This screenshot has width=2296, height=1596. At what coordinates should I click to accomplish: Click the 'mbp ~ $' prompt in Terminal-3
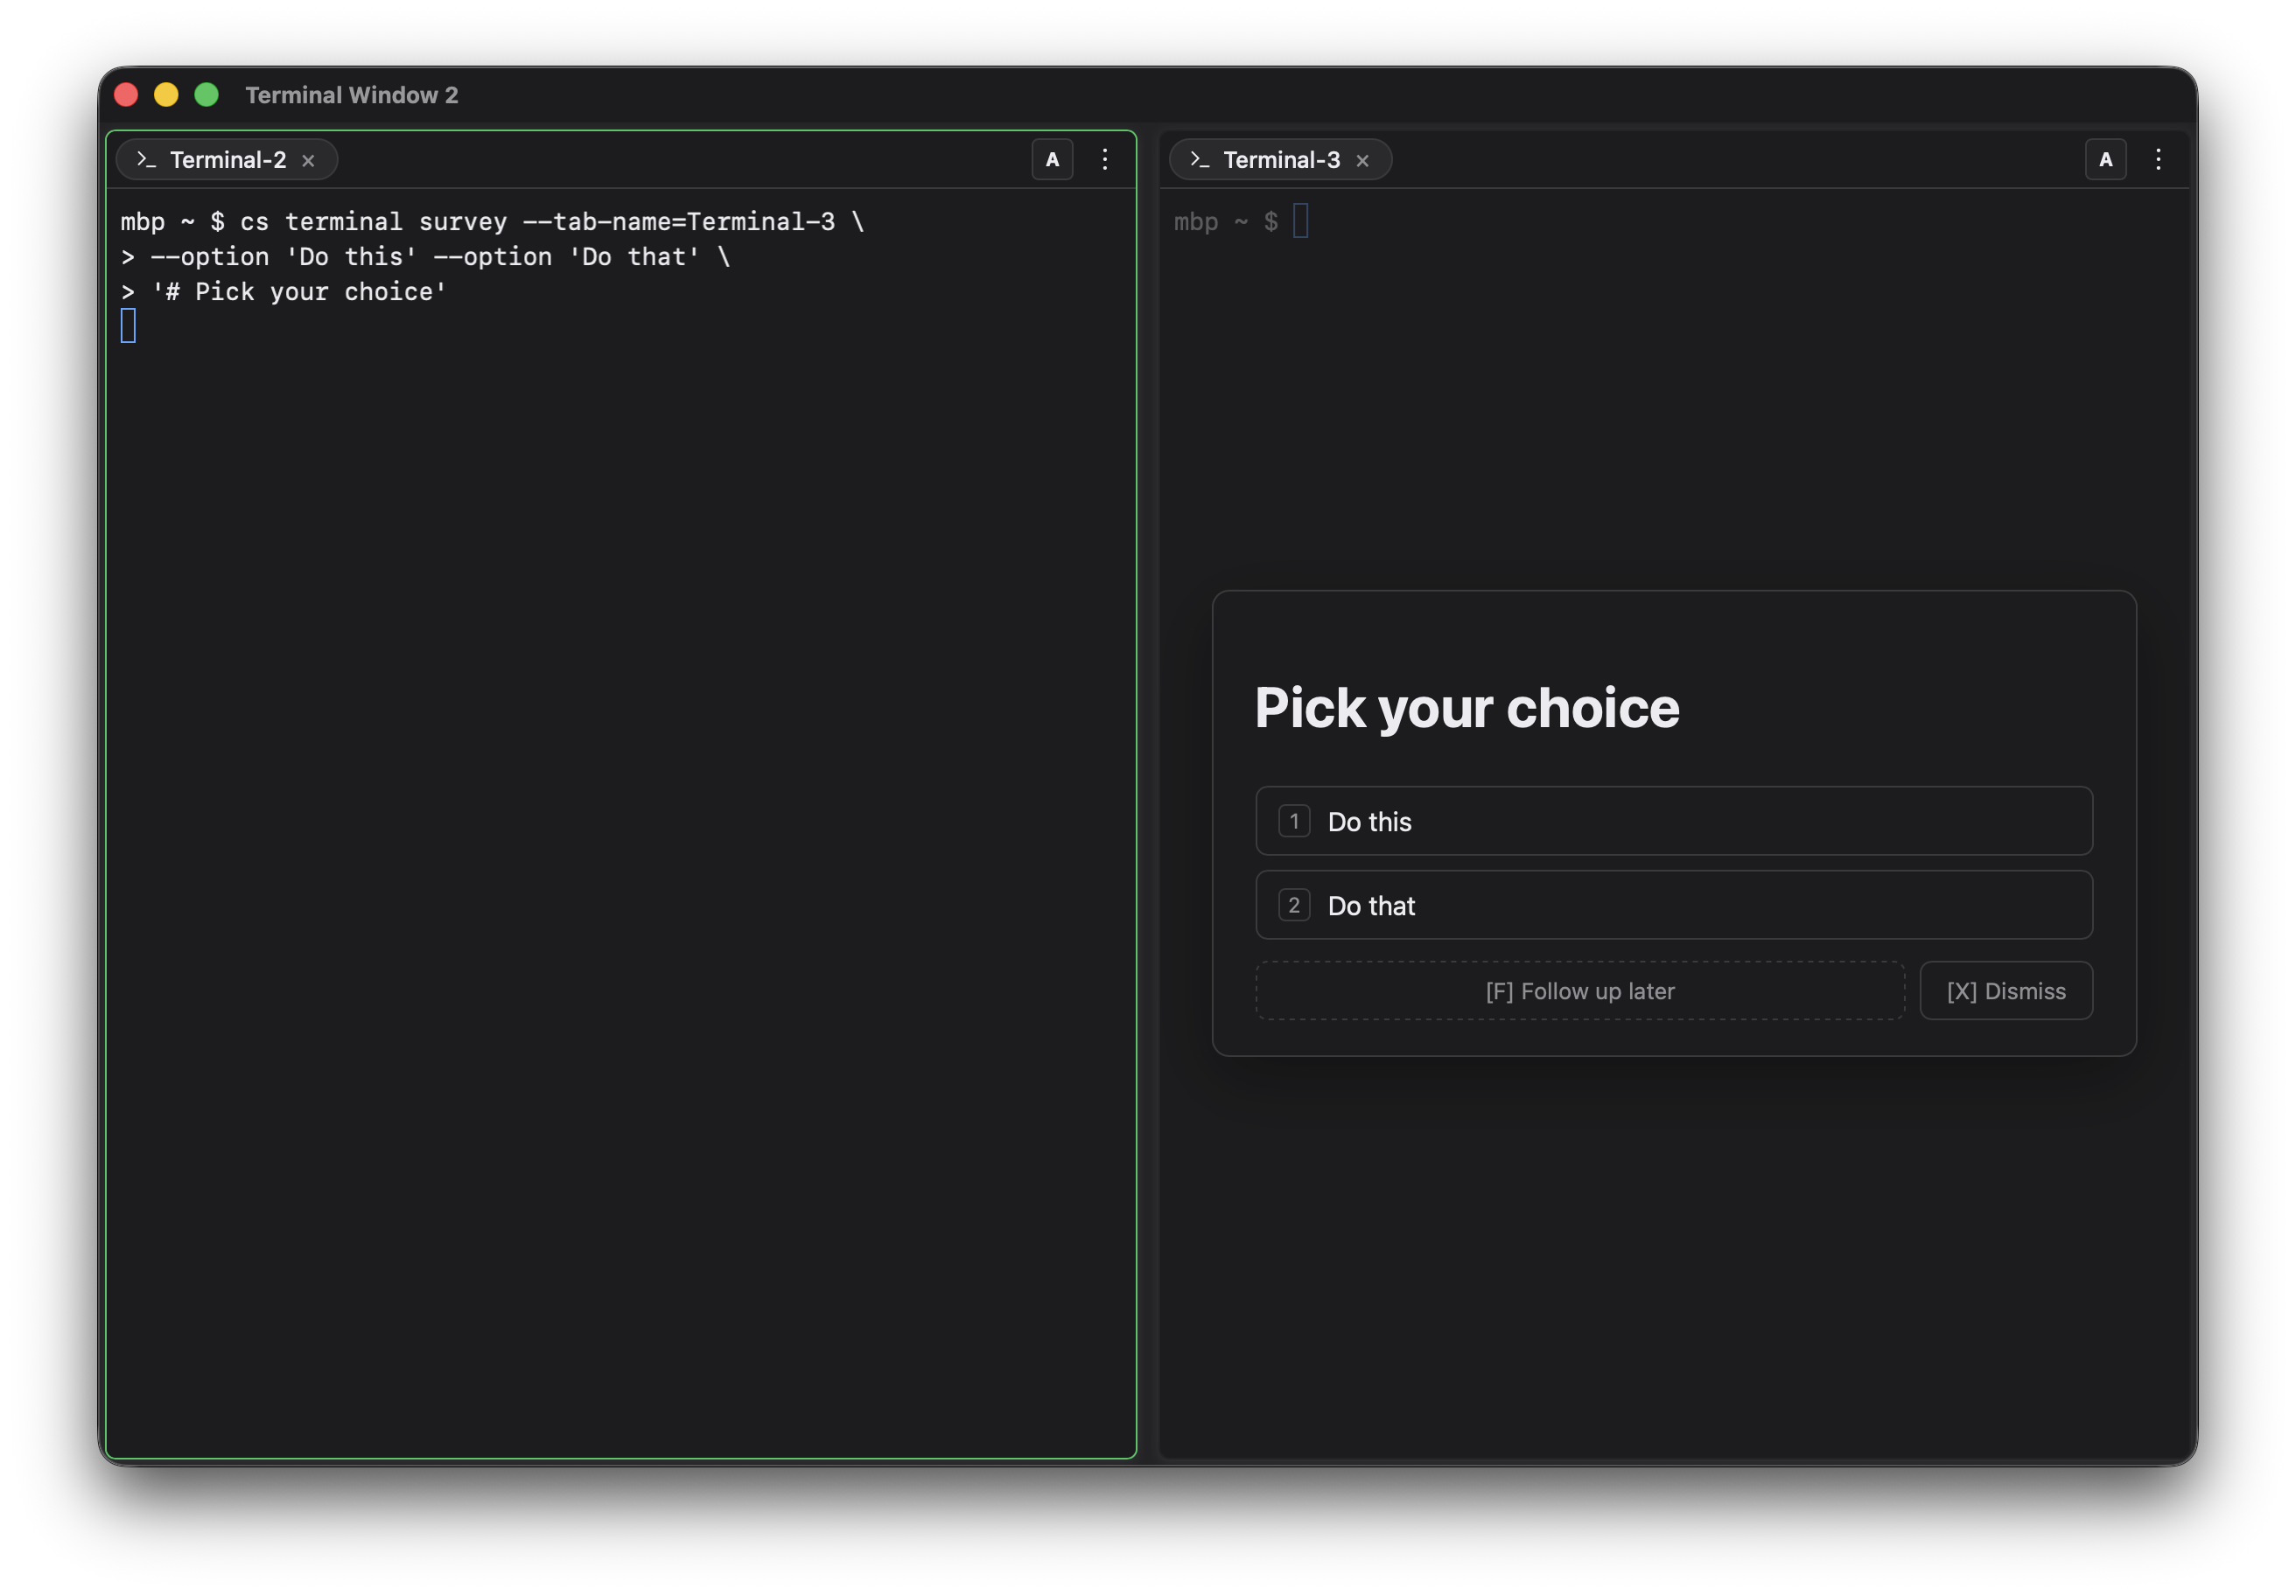(x=1226, y=222)
